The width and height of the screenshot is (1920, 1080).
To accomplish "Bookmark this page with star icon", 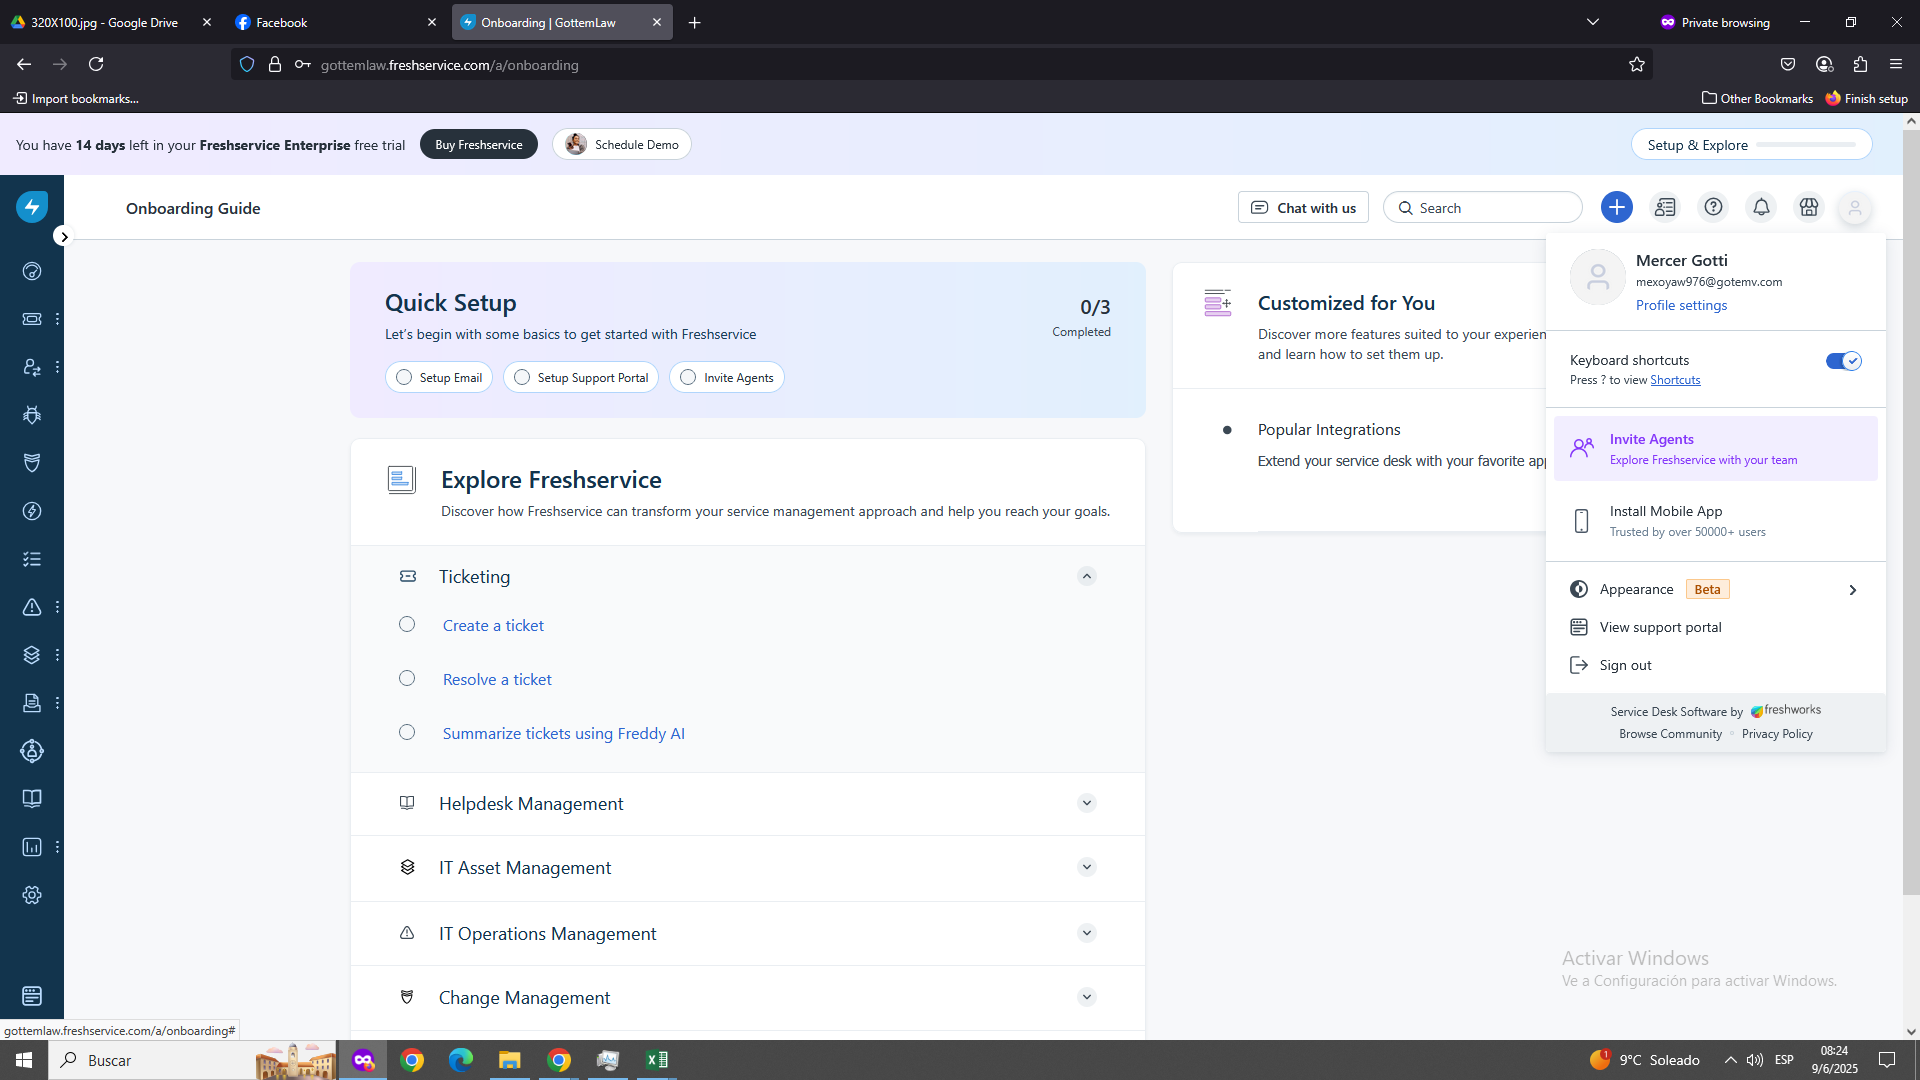I will (1637, 64).
